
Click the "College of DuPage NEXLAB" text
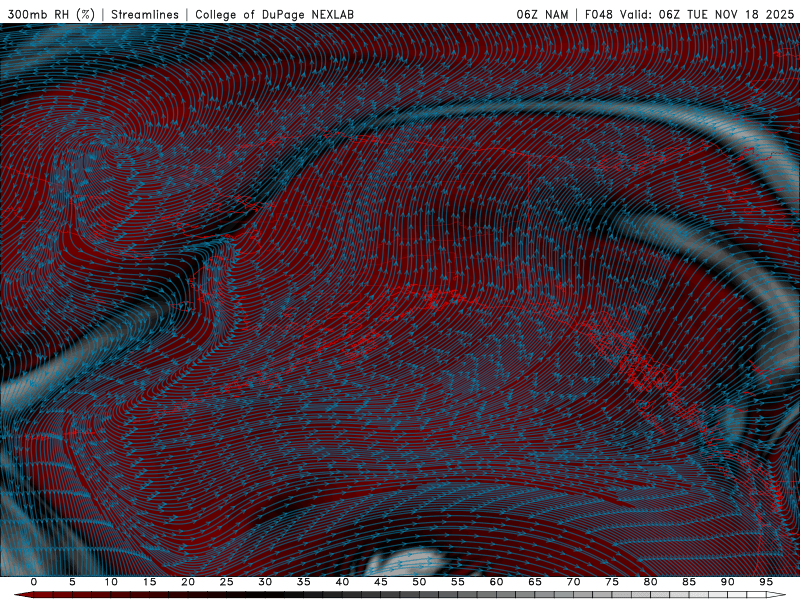[x=274, y=15]
